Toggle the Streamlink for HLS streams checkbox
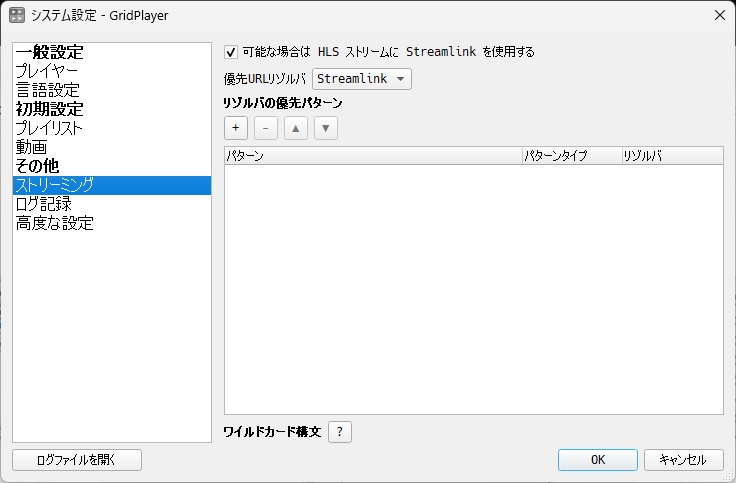Image resolution: width=736 pixels, height=483 pixels. (232, 52)
